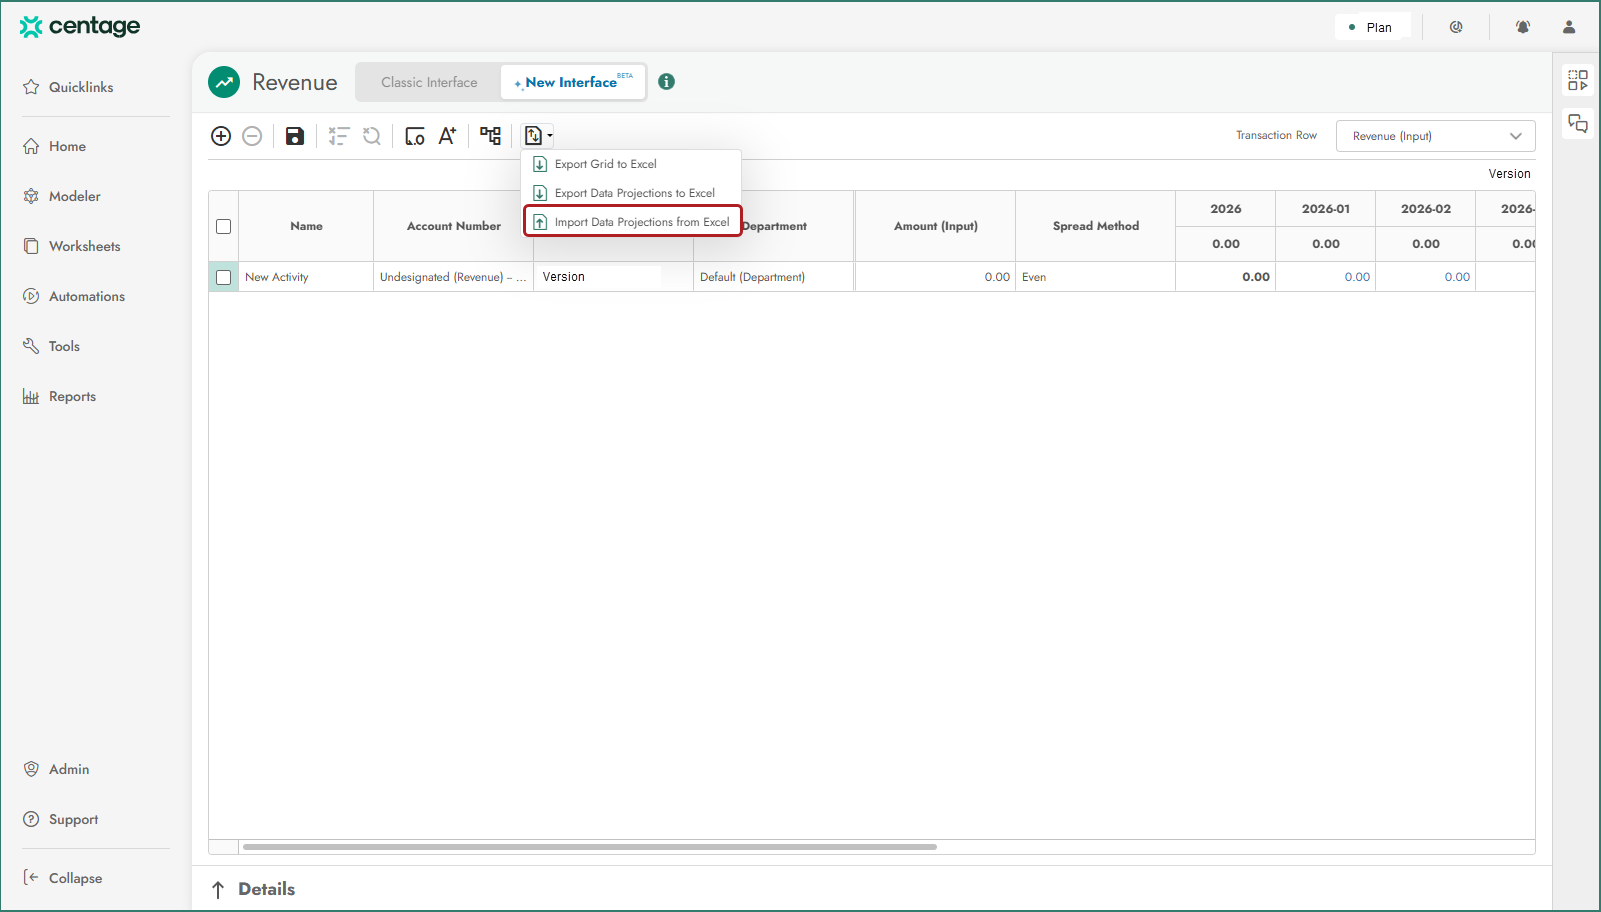
Task: Click the decimal places icon
Action: click(x=415, y=136)
